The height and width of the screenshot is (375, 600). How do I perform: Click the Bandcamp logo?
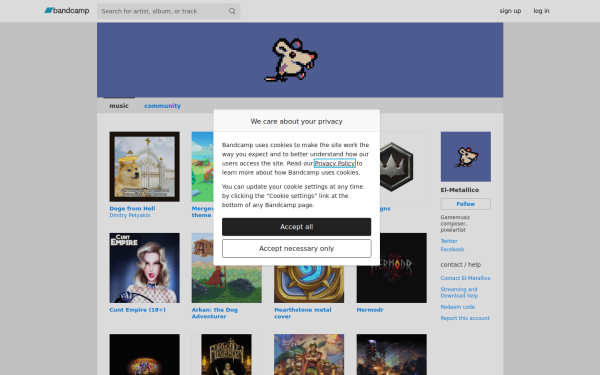[x=67, y=11]
